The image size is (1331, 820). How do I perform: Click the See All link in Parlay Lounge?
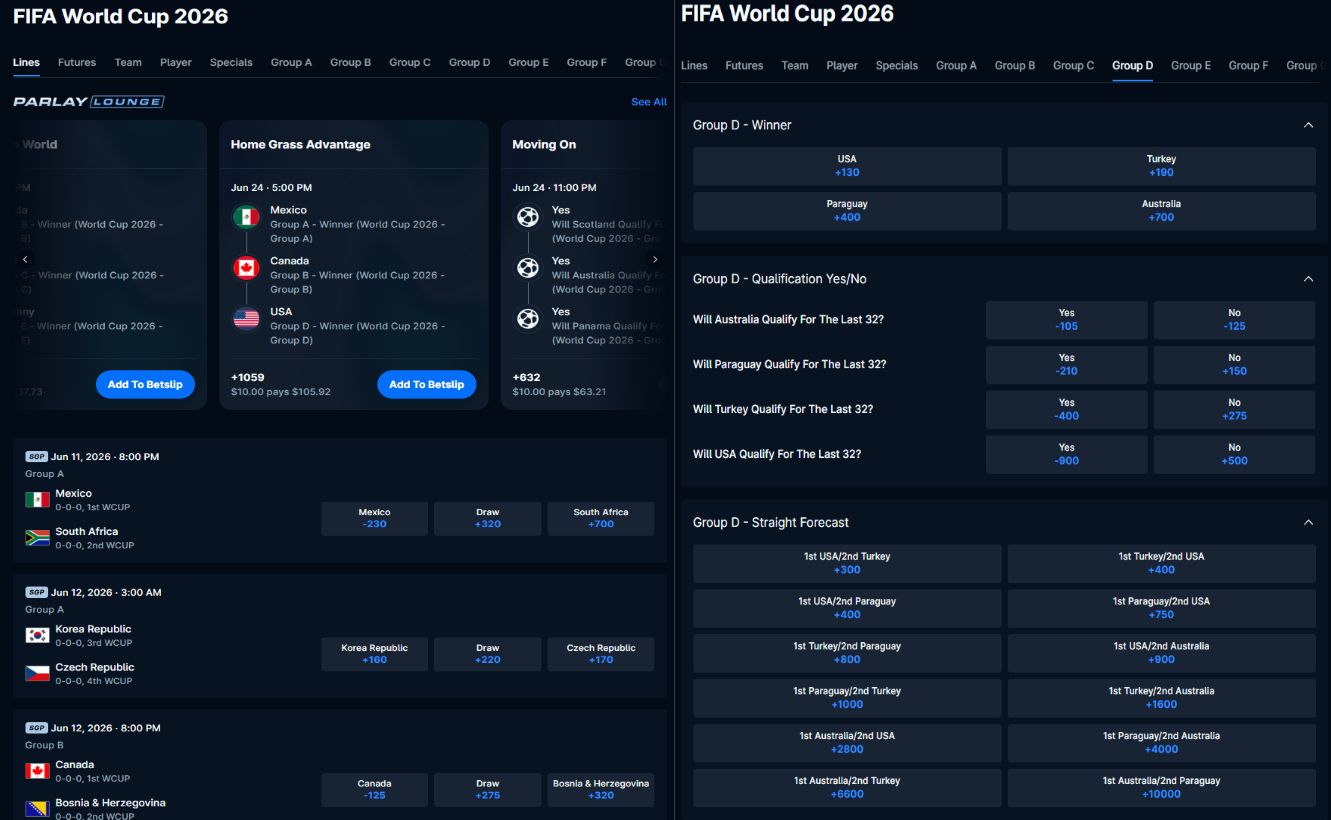pyautogui.click(x=649, y=102)
